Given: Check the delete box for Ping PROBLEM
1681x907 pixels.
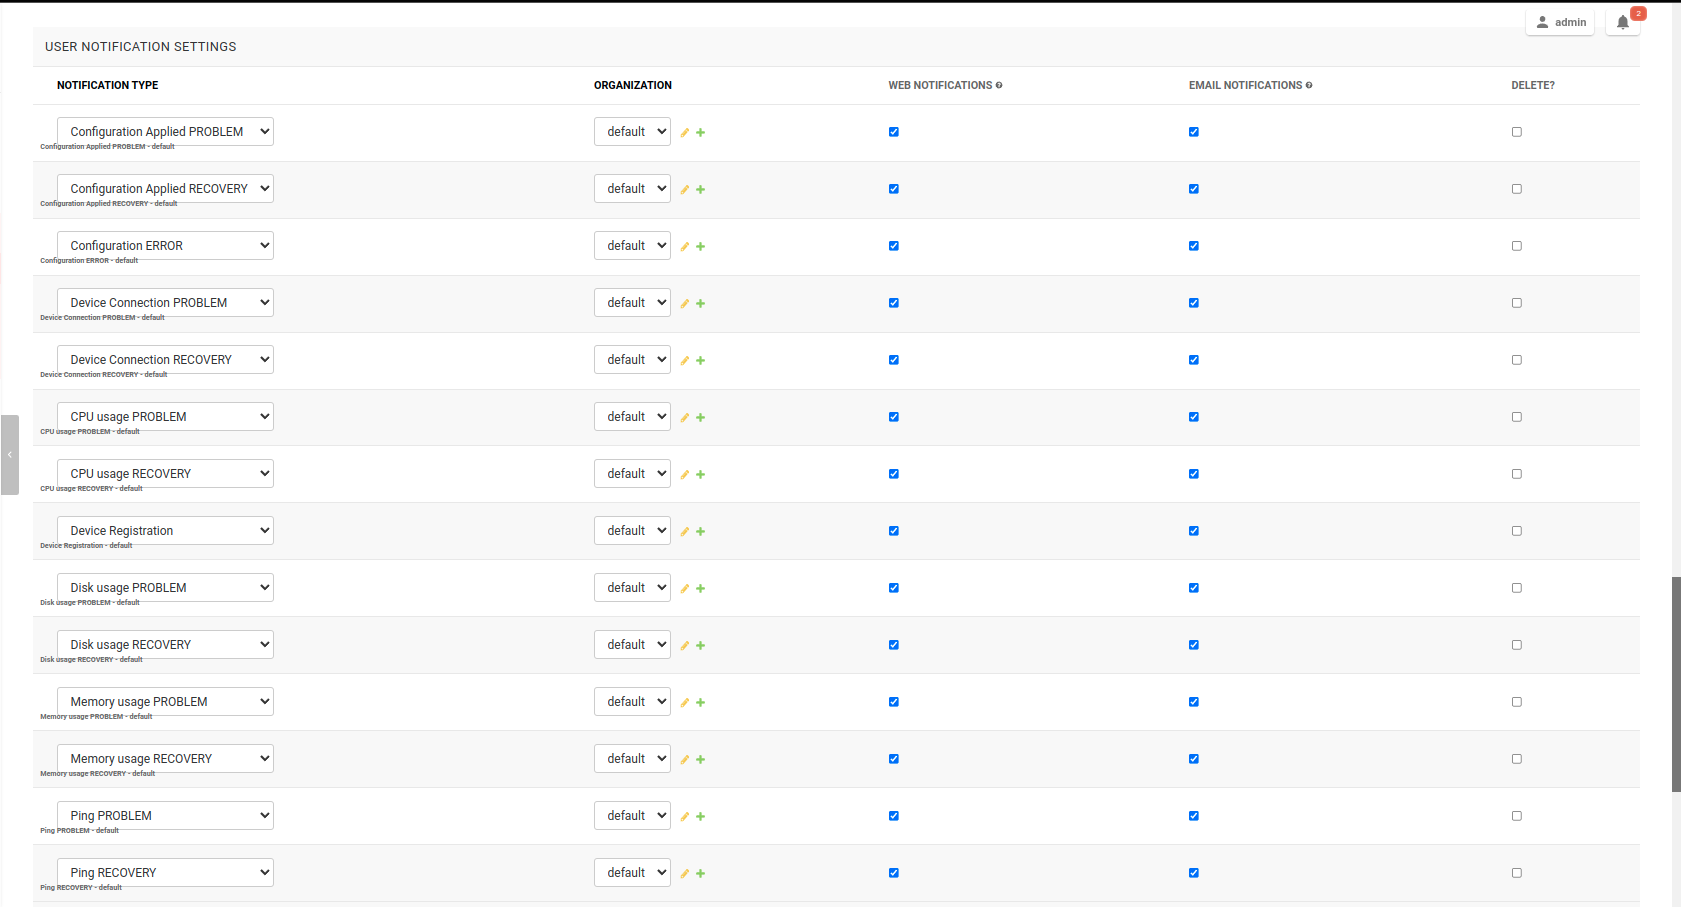Looking at the screenshot, I should point(1516,815).
